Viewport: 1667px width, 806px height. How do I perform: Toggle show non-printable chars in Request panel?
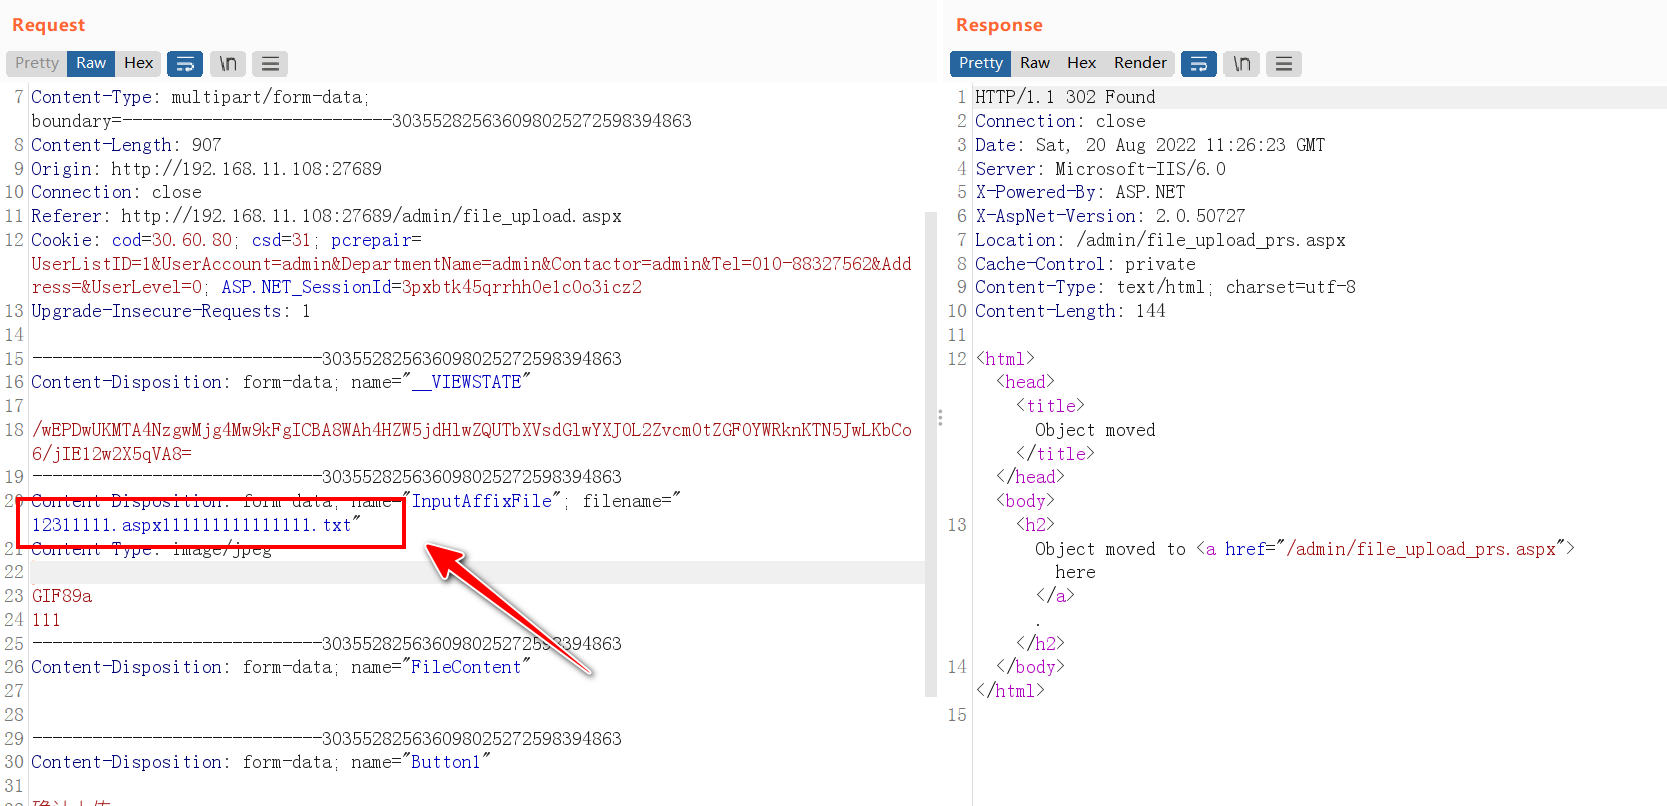228,64
